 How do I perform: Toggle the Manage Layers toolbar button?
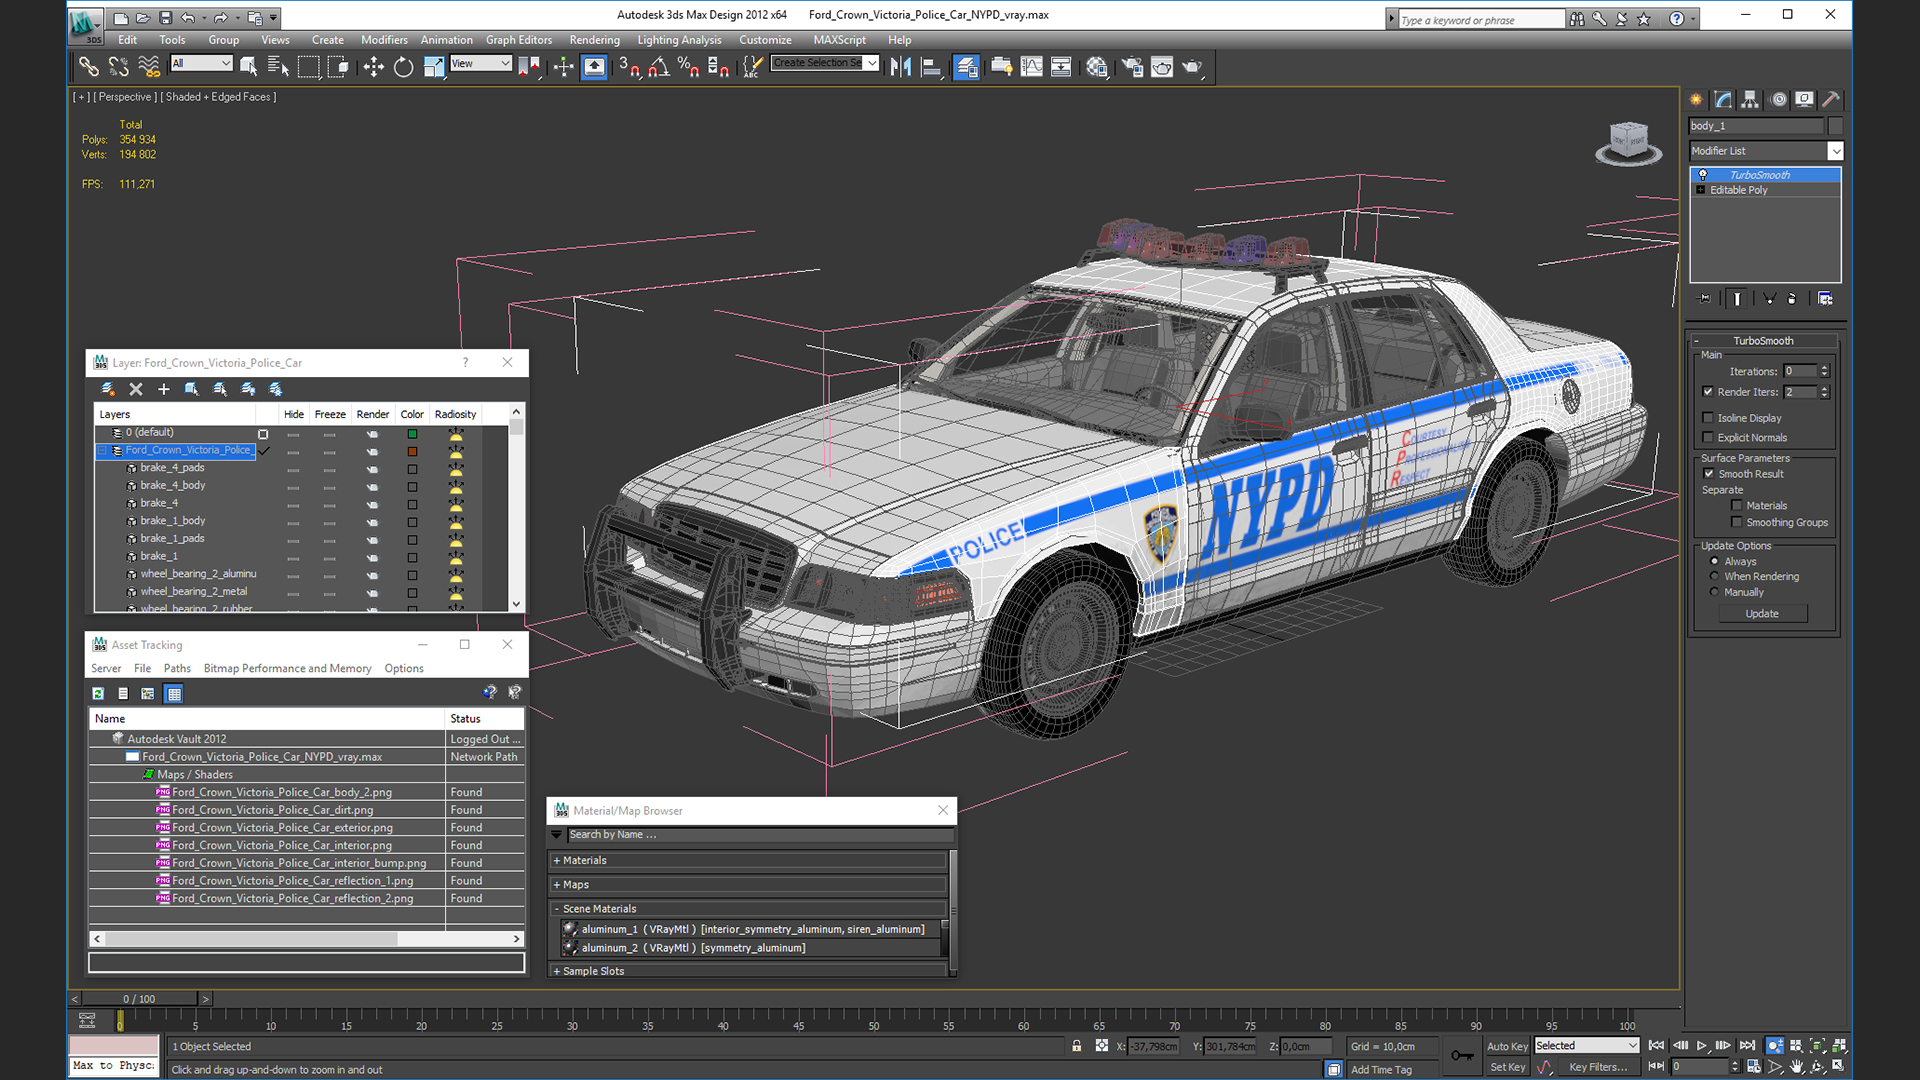click(x=966, y=67)
